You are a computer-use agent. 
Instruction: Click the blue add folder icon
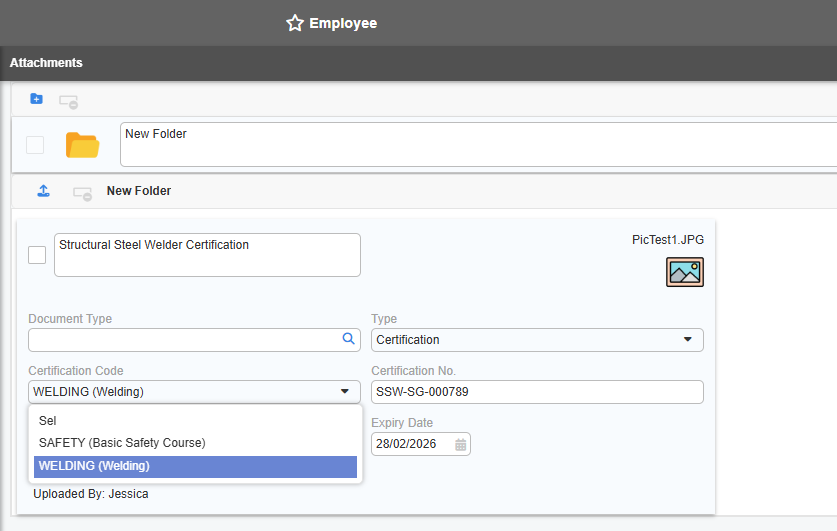tap(37, 99)
